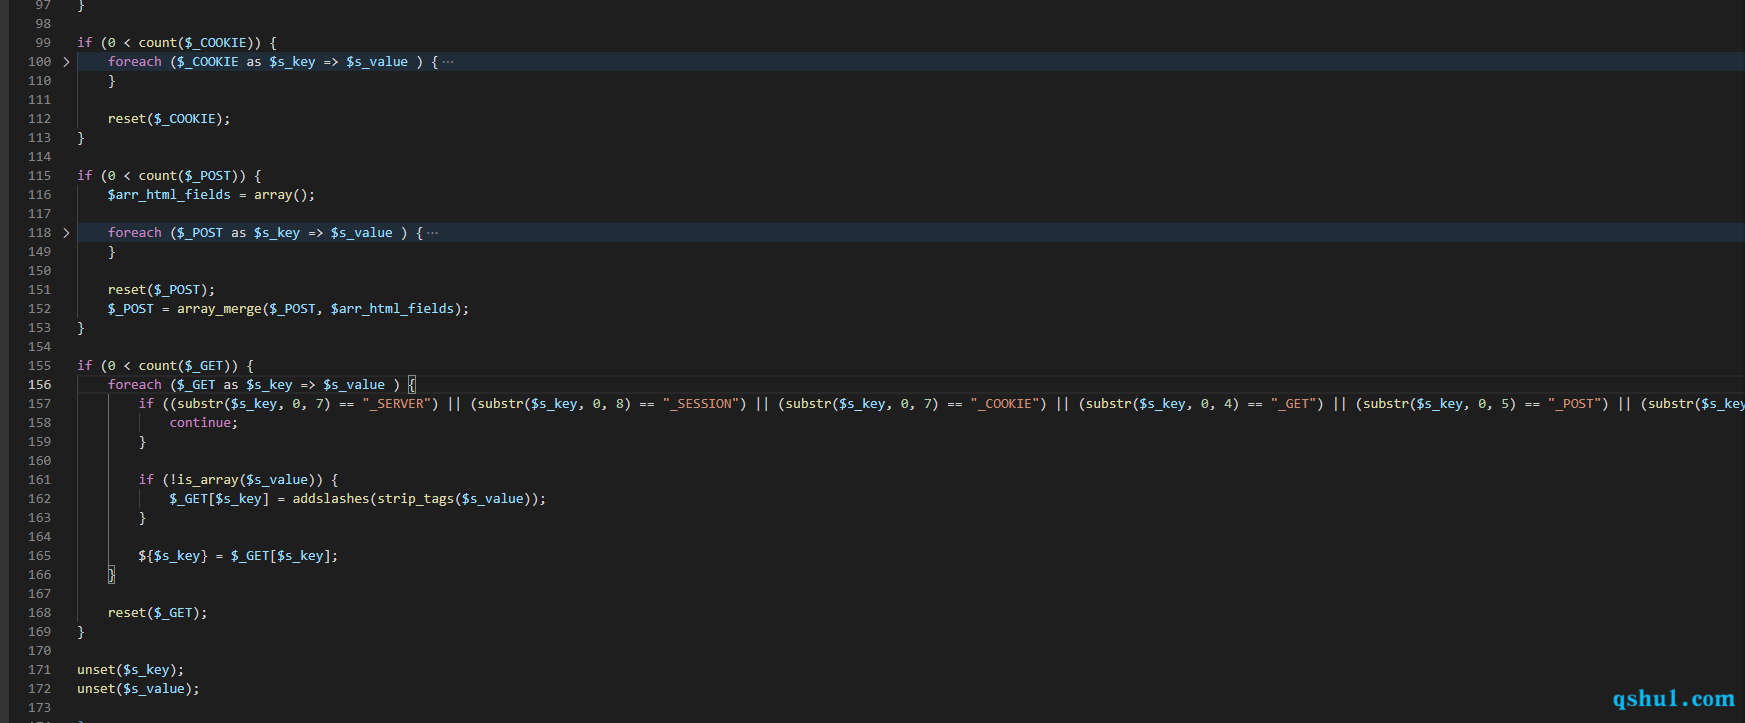Click the reset($_GET); statement
Screen dimensions: 1745x723
click(x=158, y=613)
